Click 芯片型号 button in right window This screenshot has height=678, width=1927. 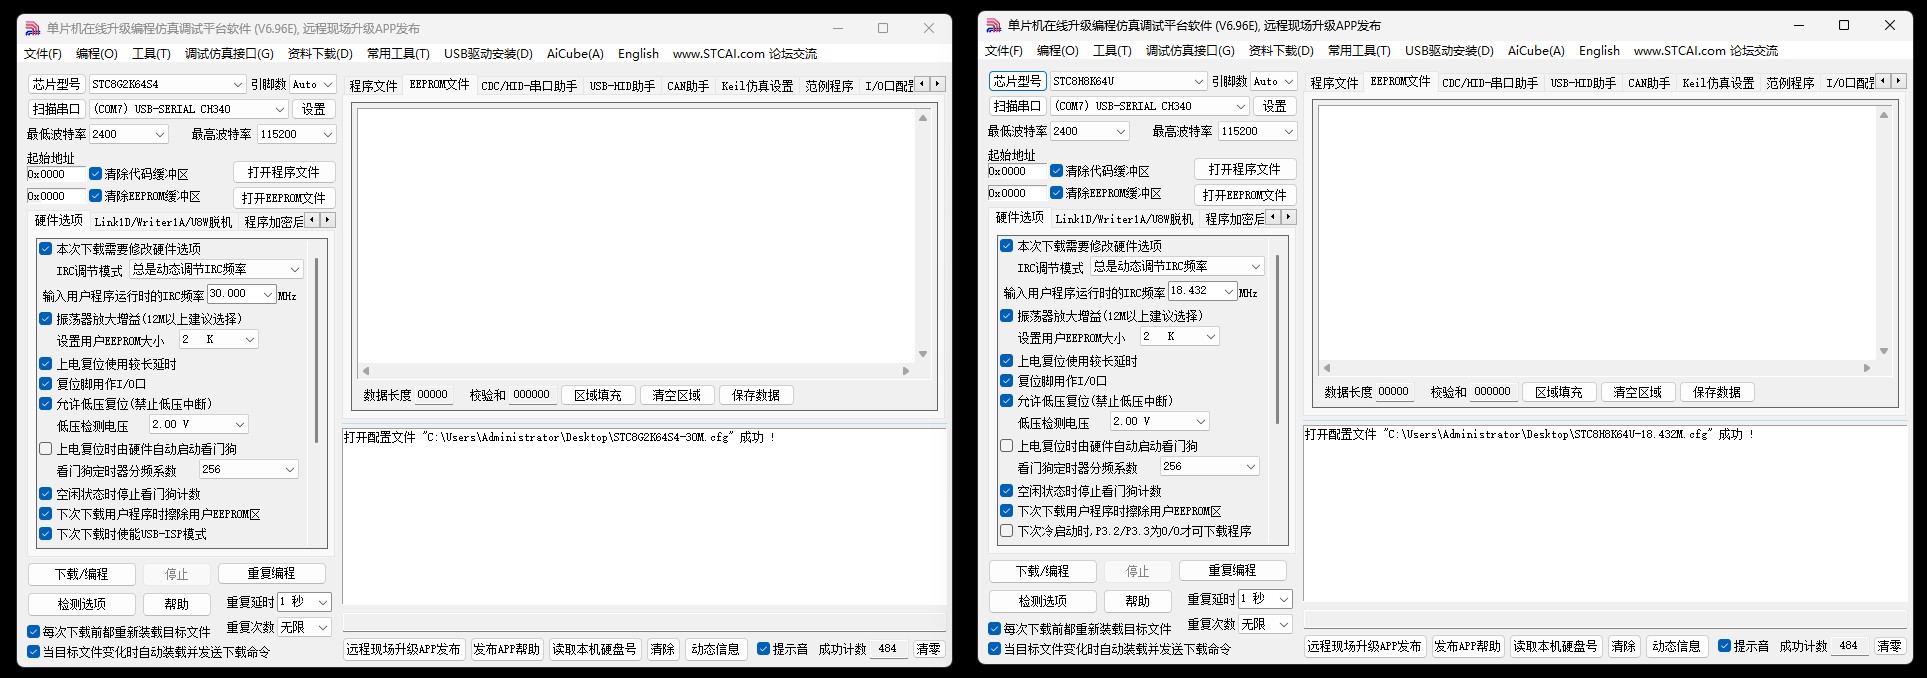click(1017, 81)
